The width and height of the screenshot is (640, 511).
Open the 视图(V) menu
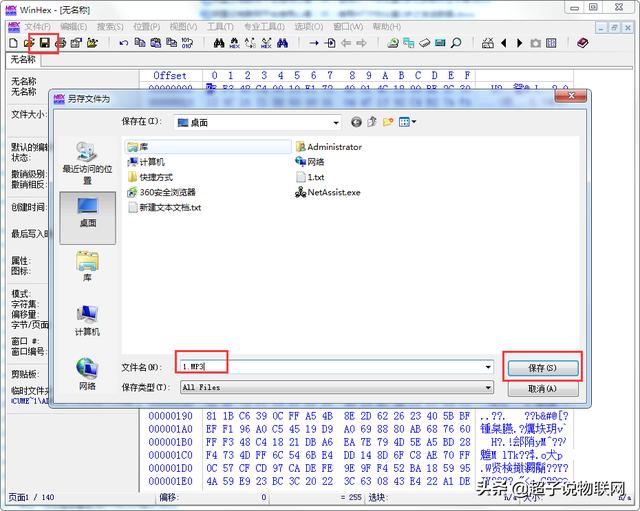click(183, 27)
